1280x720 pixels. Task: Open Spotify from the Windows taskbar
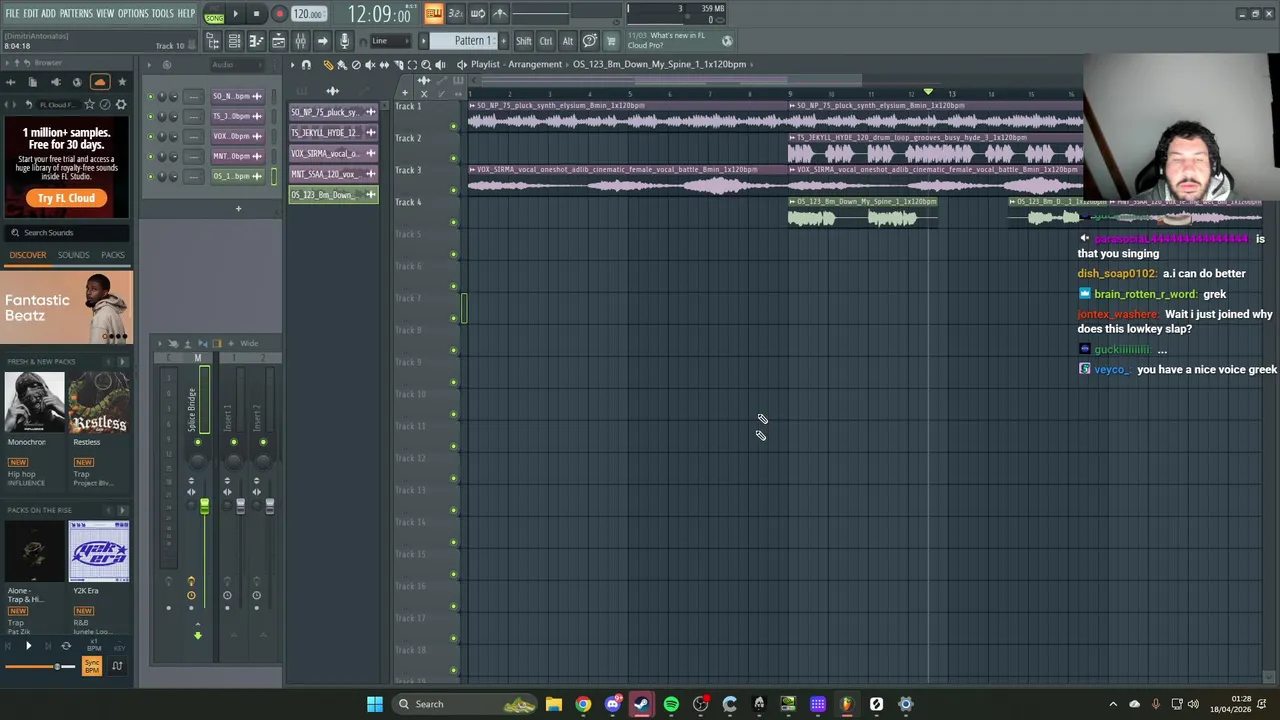pyautogui.click(x=671, y=704)
